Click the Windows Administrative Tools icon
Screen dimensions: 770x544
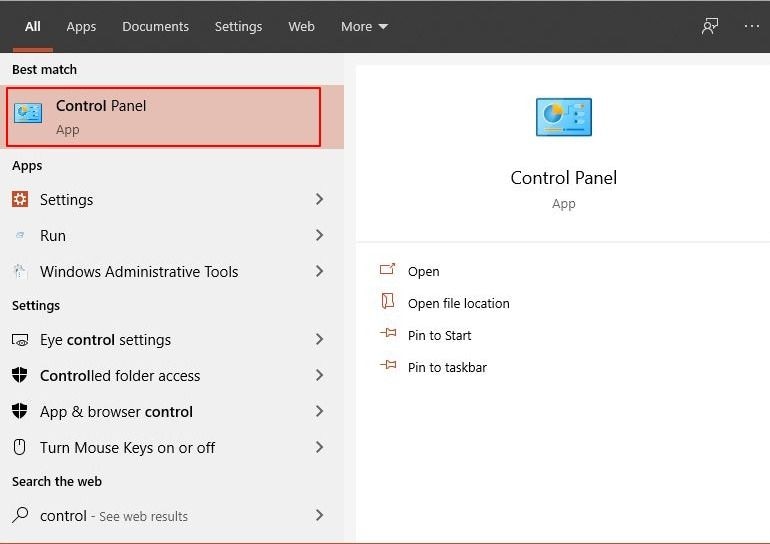click(20, 271)
